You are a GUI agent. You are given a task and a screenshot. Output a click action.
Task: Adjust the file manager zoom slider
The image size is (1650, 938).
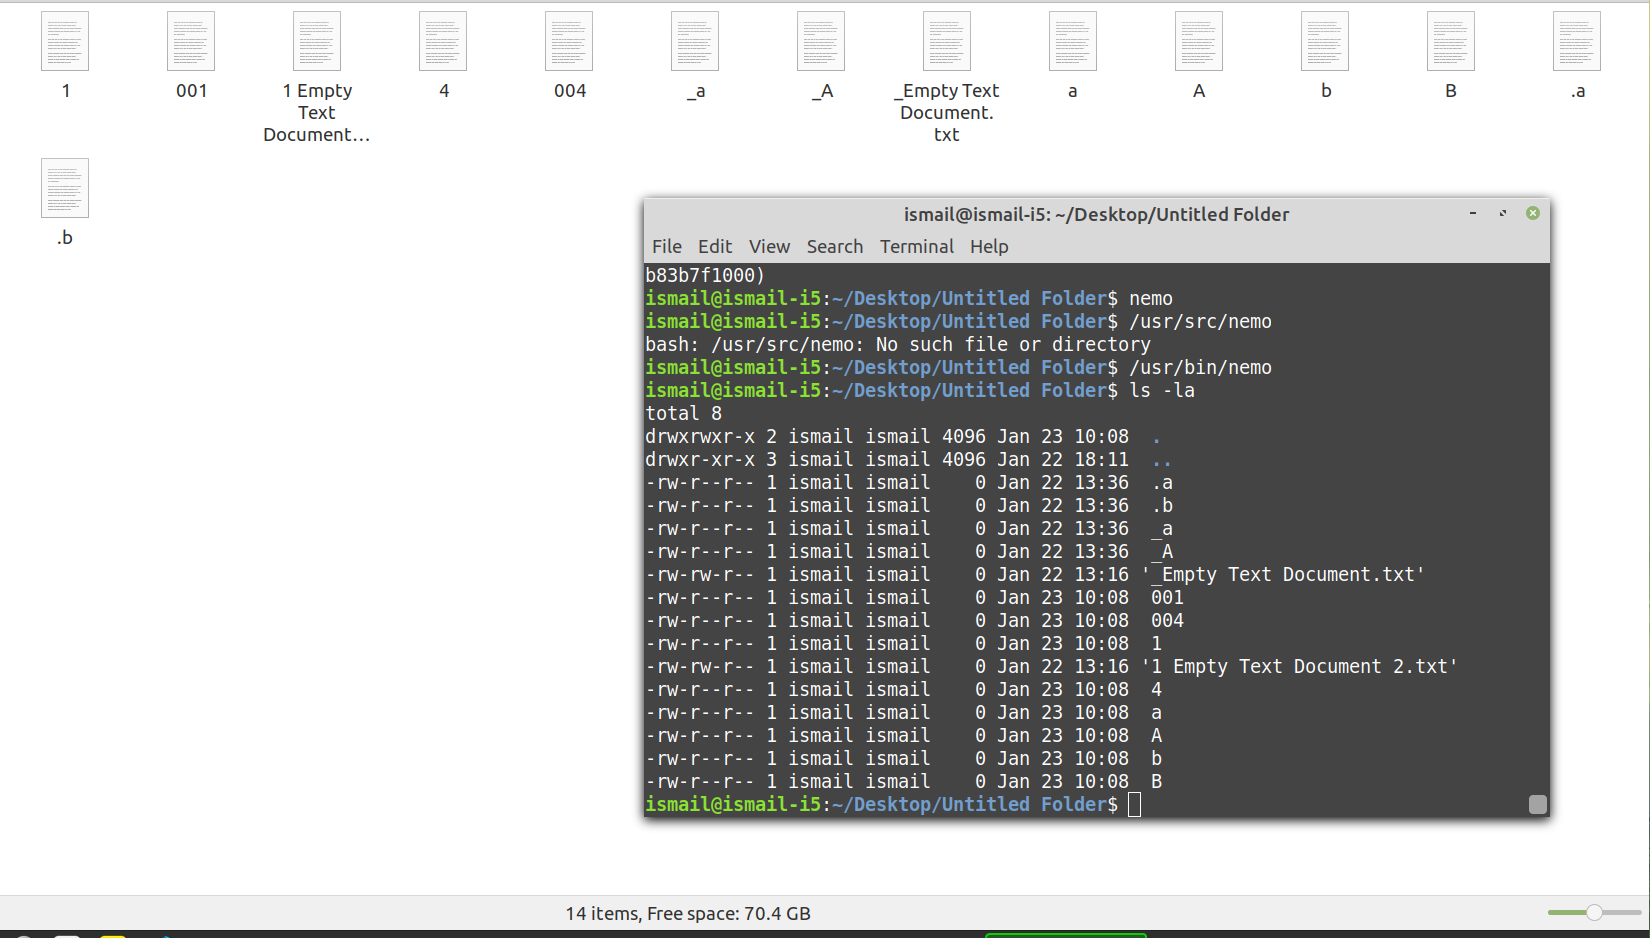point(1595,912)
